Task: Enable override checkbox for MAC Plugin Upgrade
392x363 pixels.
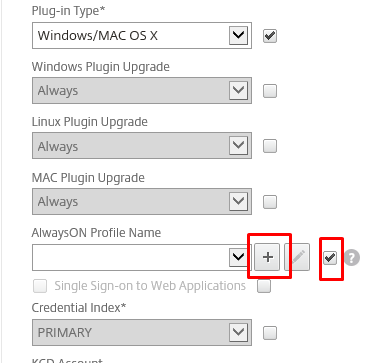Action: [270, 202]
